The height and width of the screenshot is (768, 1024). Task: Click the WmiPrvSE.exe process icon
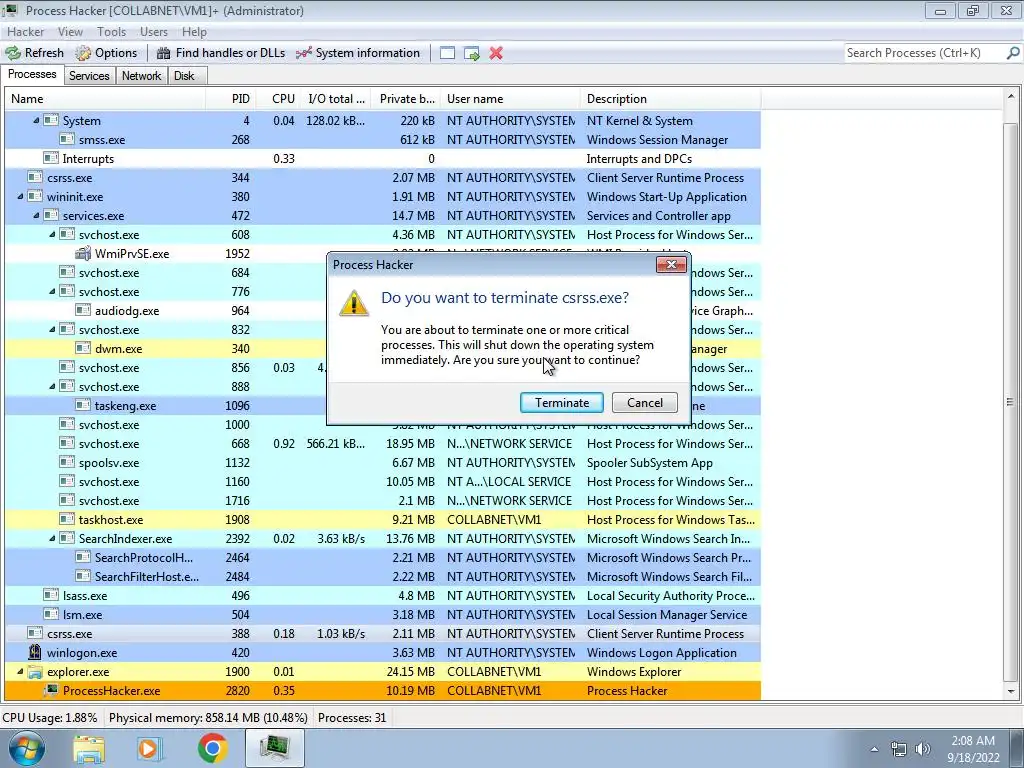pyautogui.click(x=83, y=253)
